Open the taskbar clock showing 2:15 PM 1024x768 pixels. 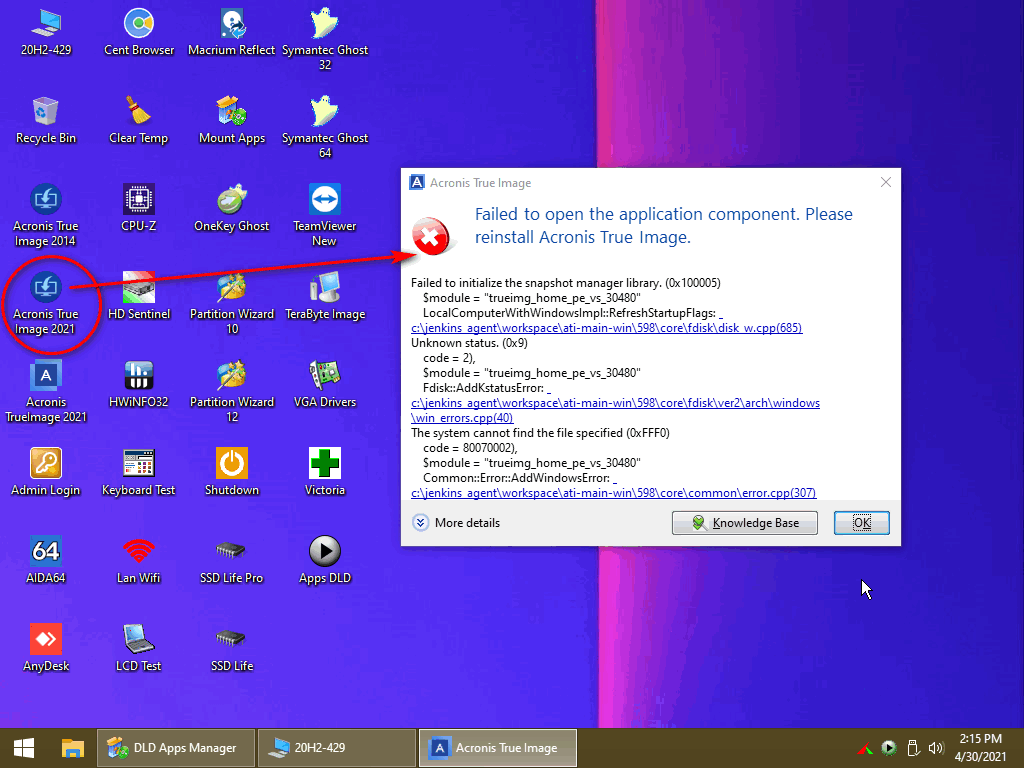click(980, 748)
